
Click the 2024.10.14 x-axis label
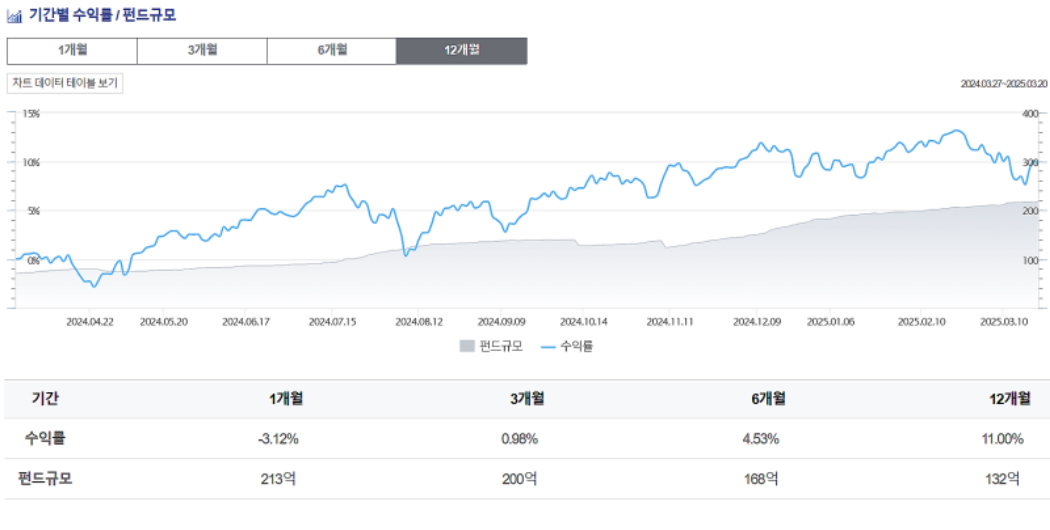click(x=584, y=322)
